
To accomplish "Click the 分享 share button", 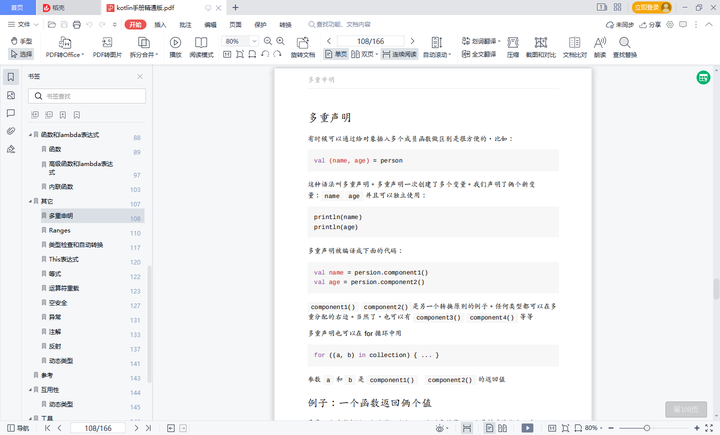I will pos(650,25).
